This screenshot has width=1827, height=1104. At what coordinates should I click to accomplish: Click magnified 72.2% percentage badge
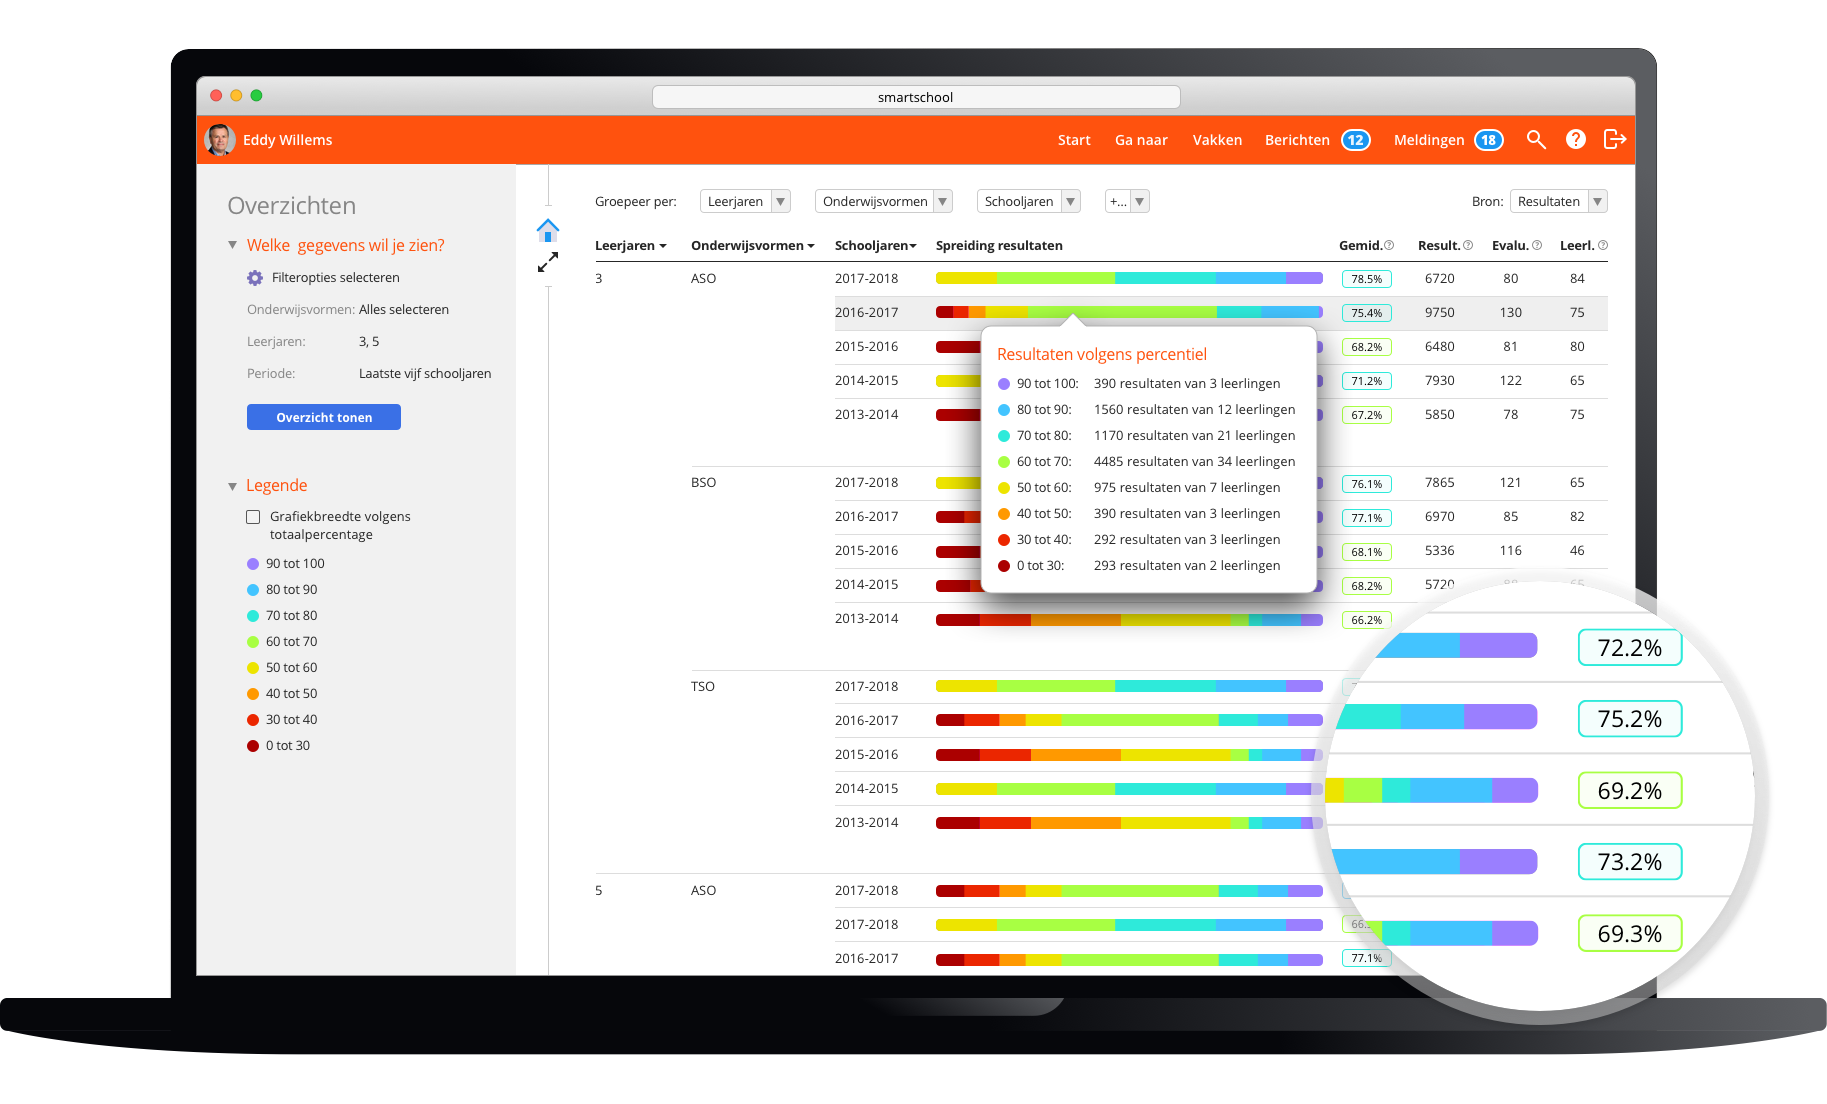1630,648
